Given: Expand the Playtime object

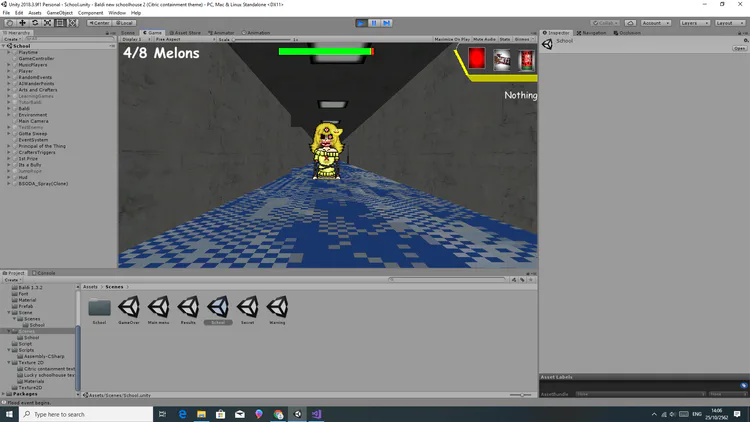Looking at the screenshot, I should 9,52.
